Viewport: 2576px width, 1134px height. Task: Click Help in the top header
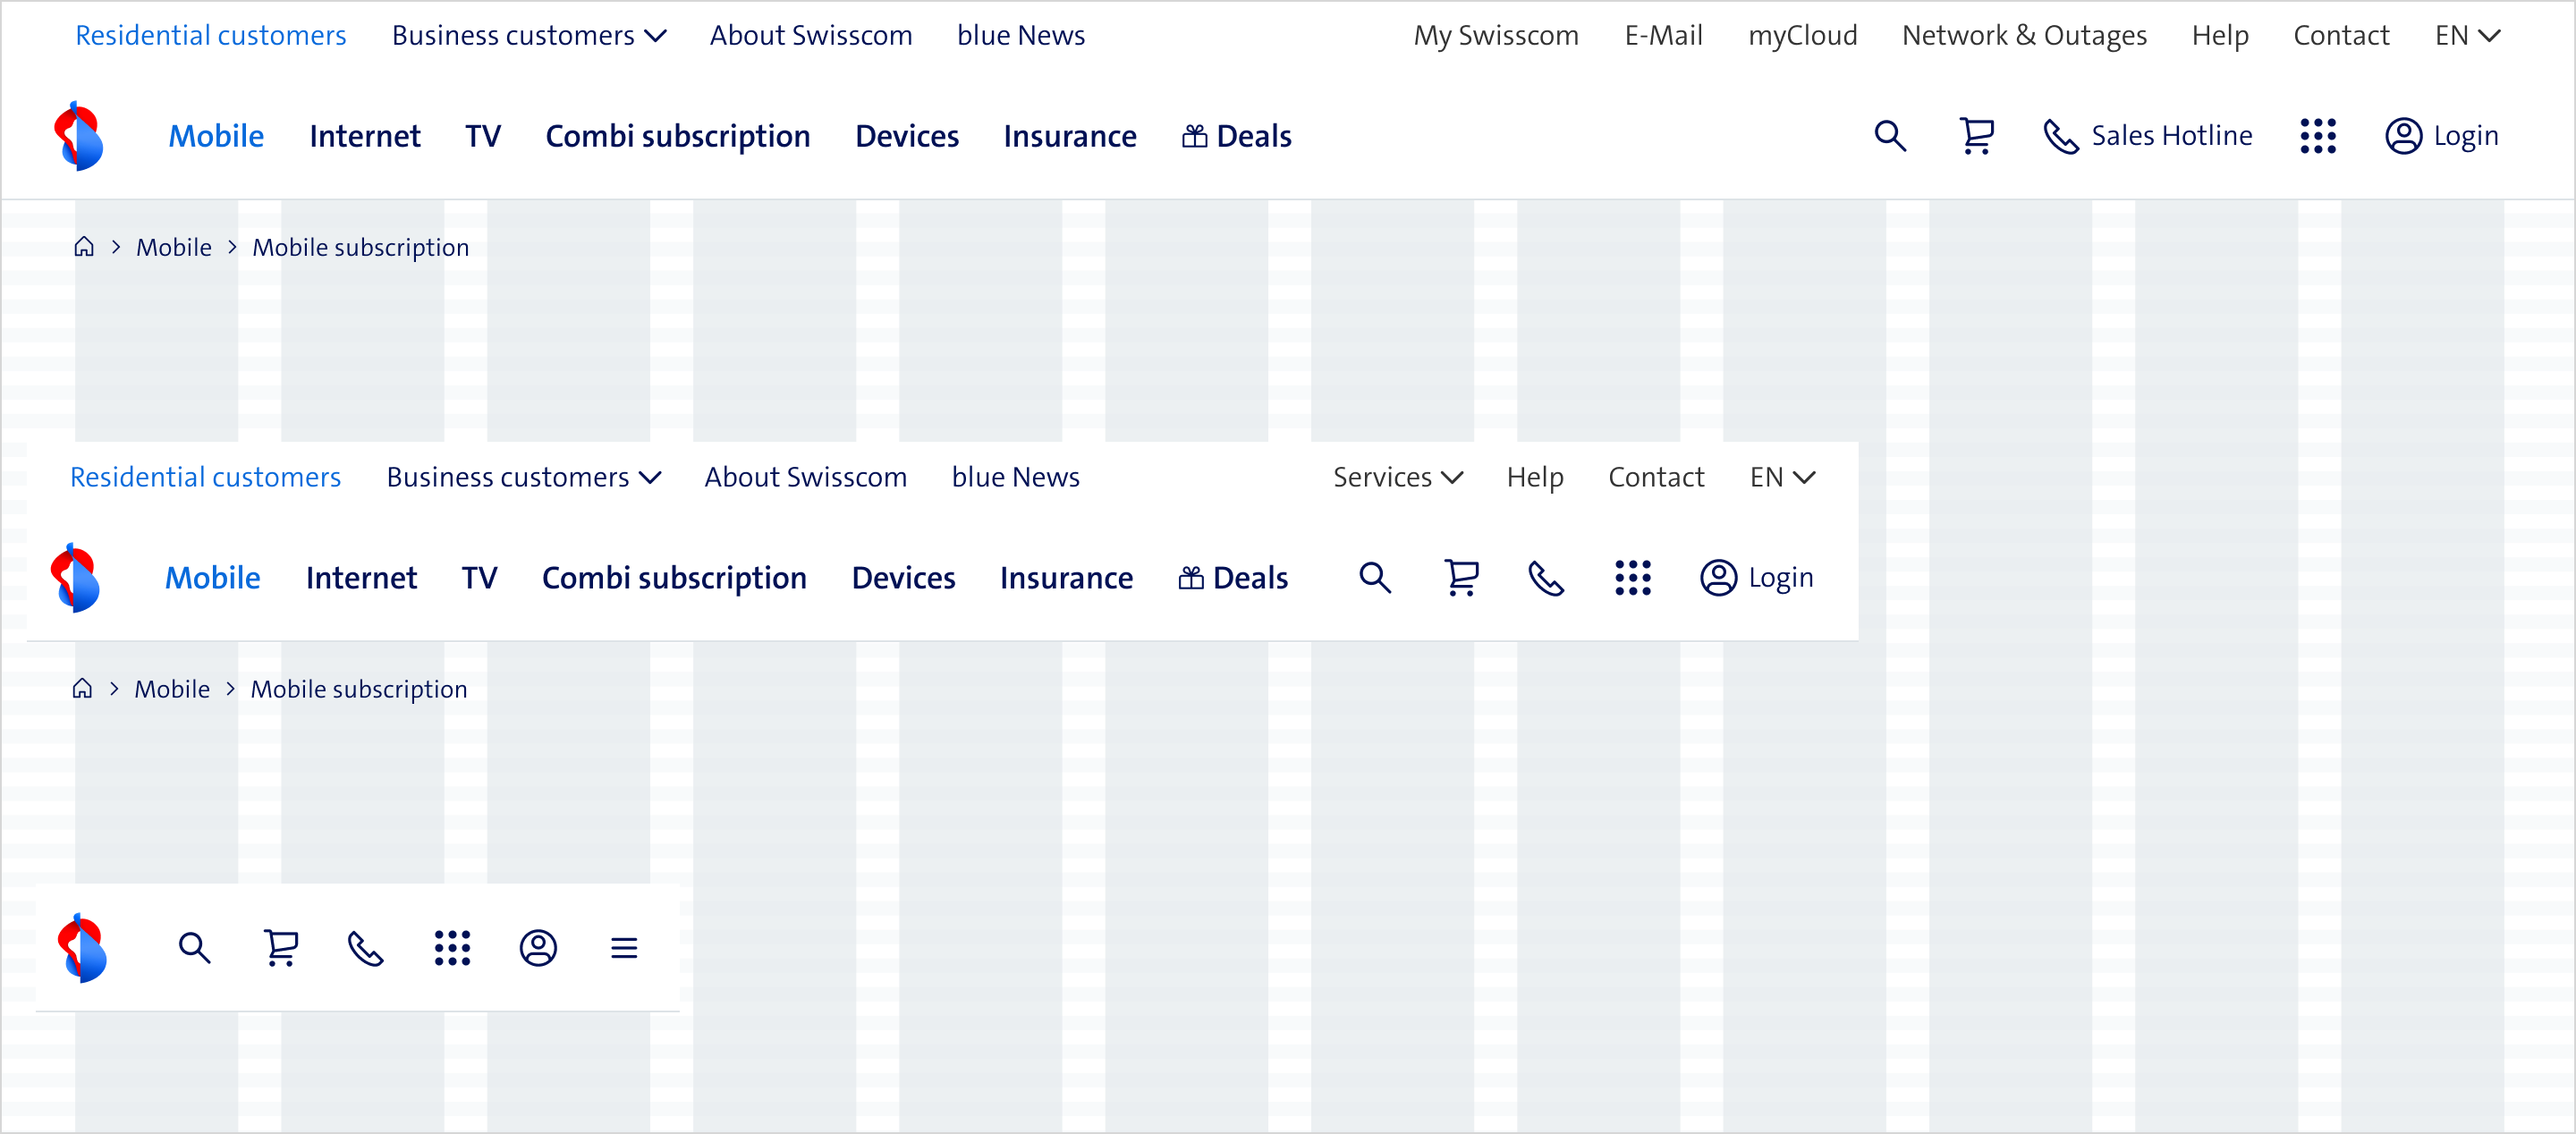[2220, 35]
